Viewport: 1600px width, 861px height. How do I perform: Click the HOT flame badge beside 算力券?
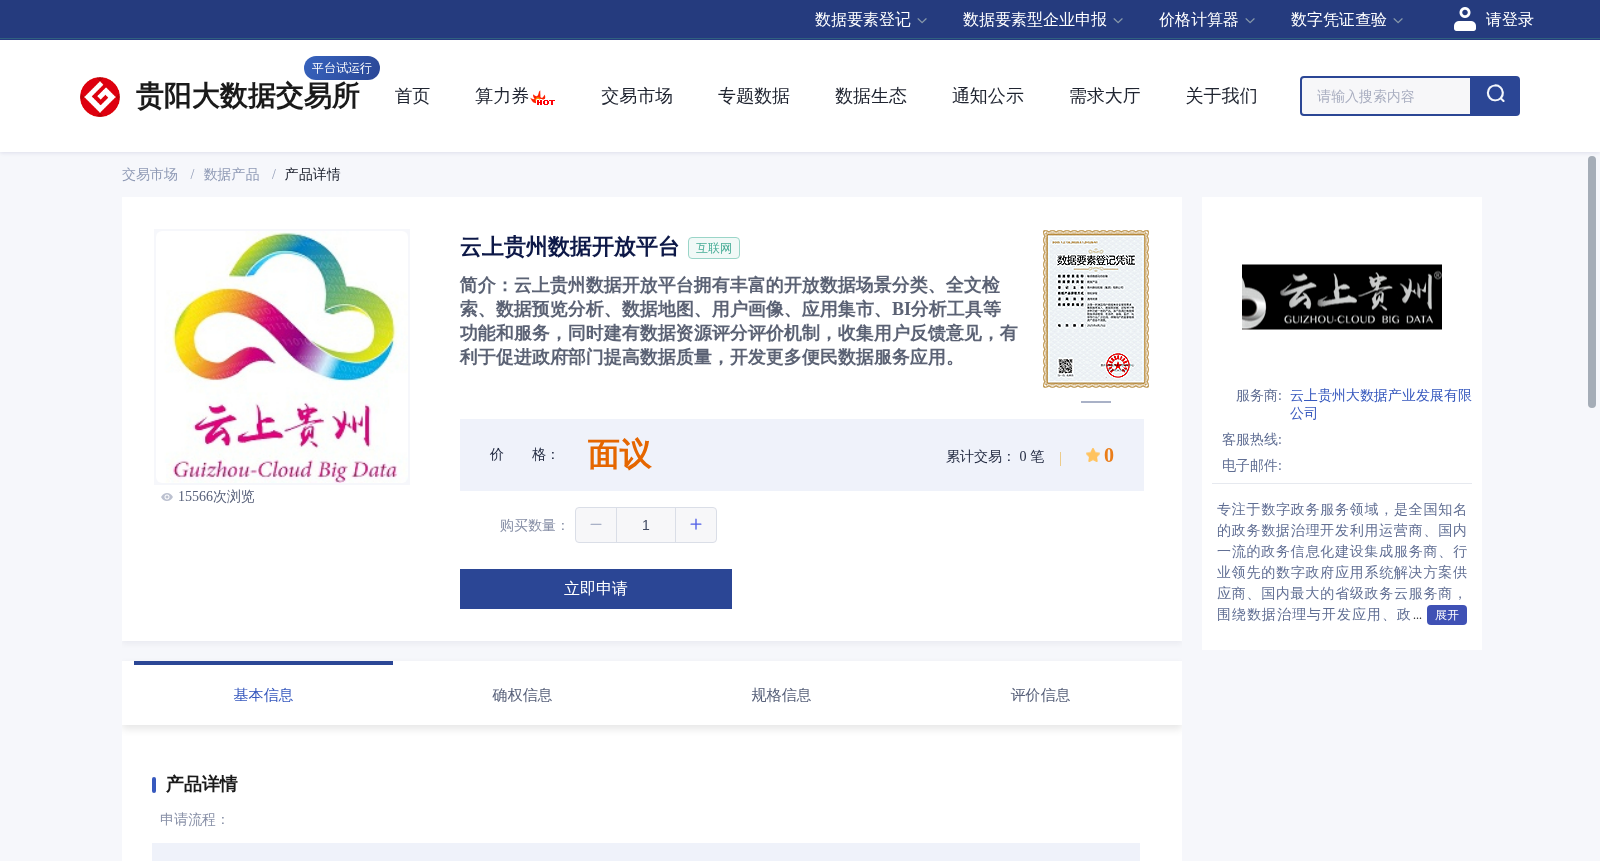pyautogui.click(x=543, y=99)
